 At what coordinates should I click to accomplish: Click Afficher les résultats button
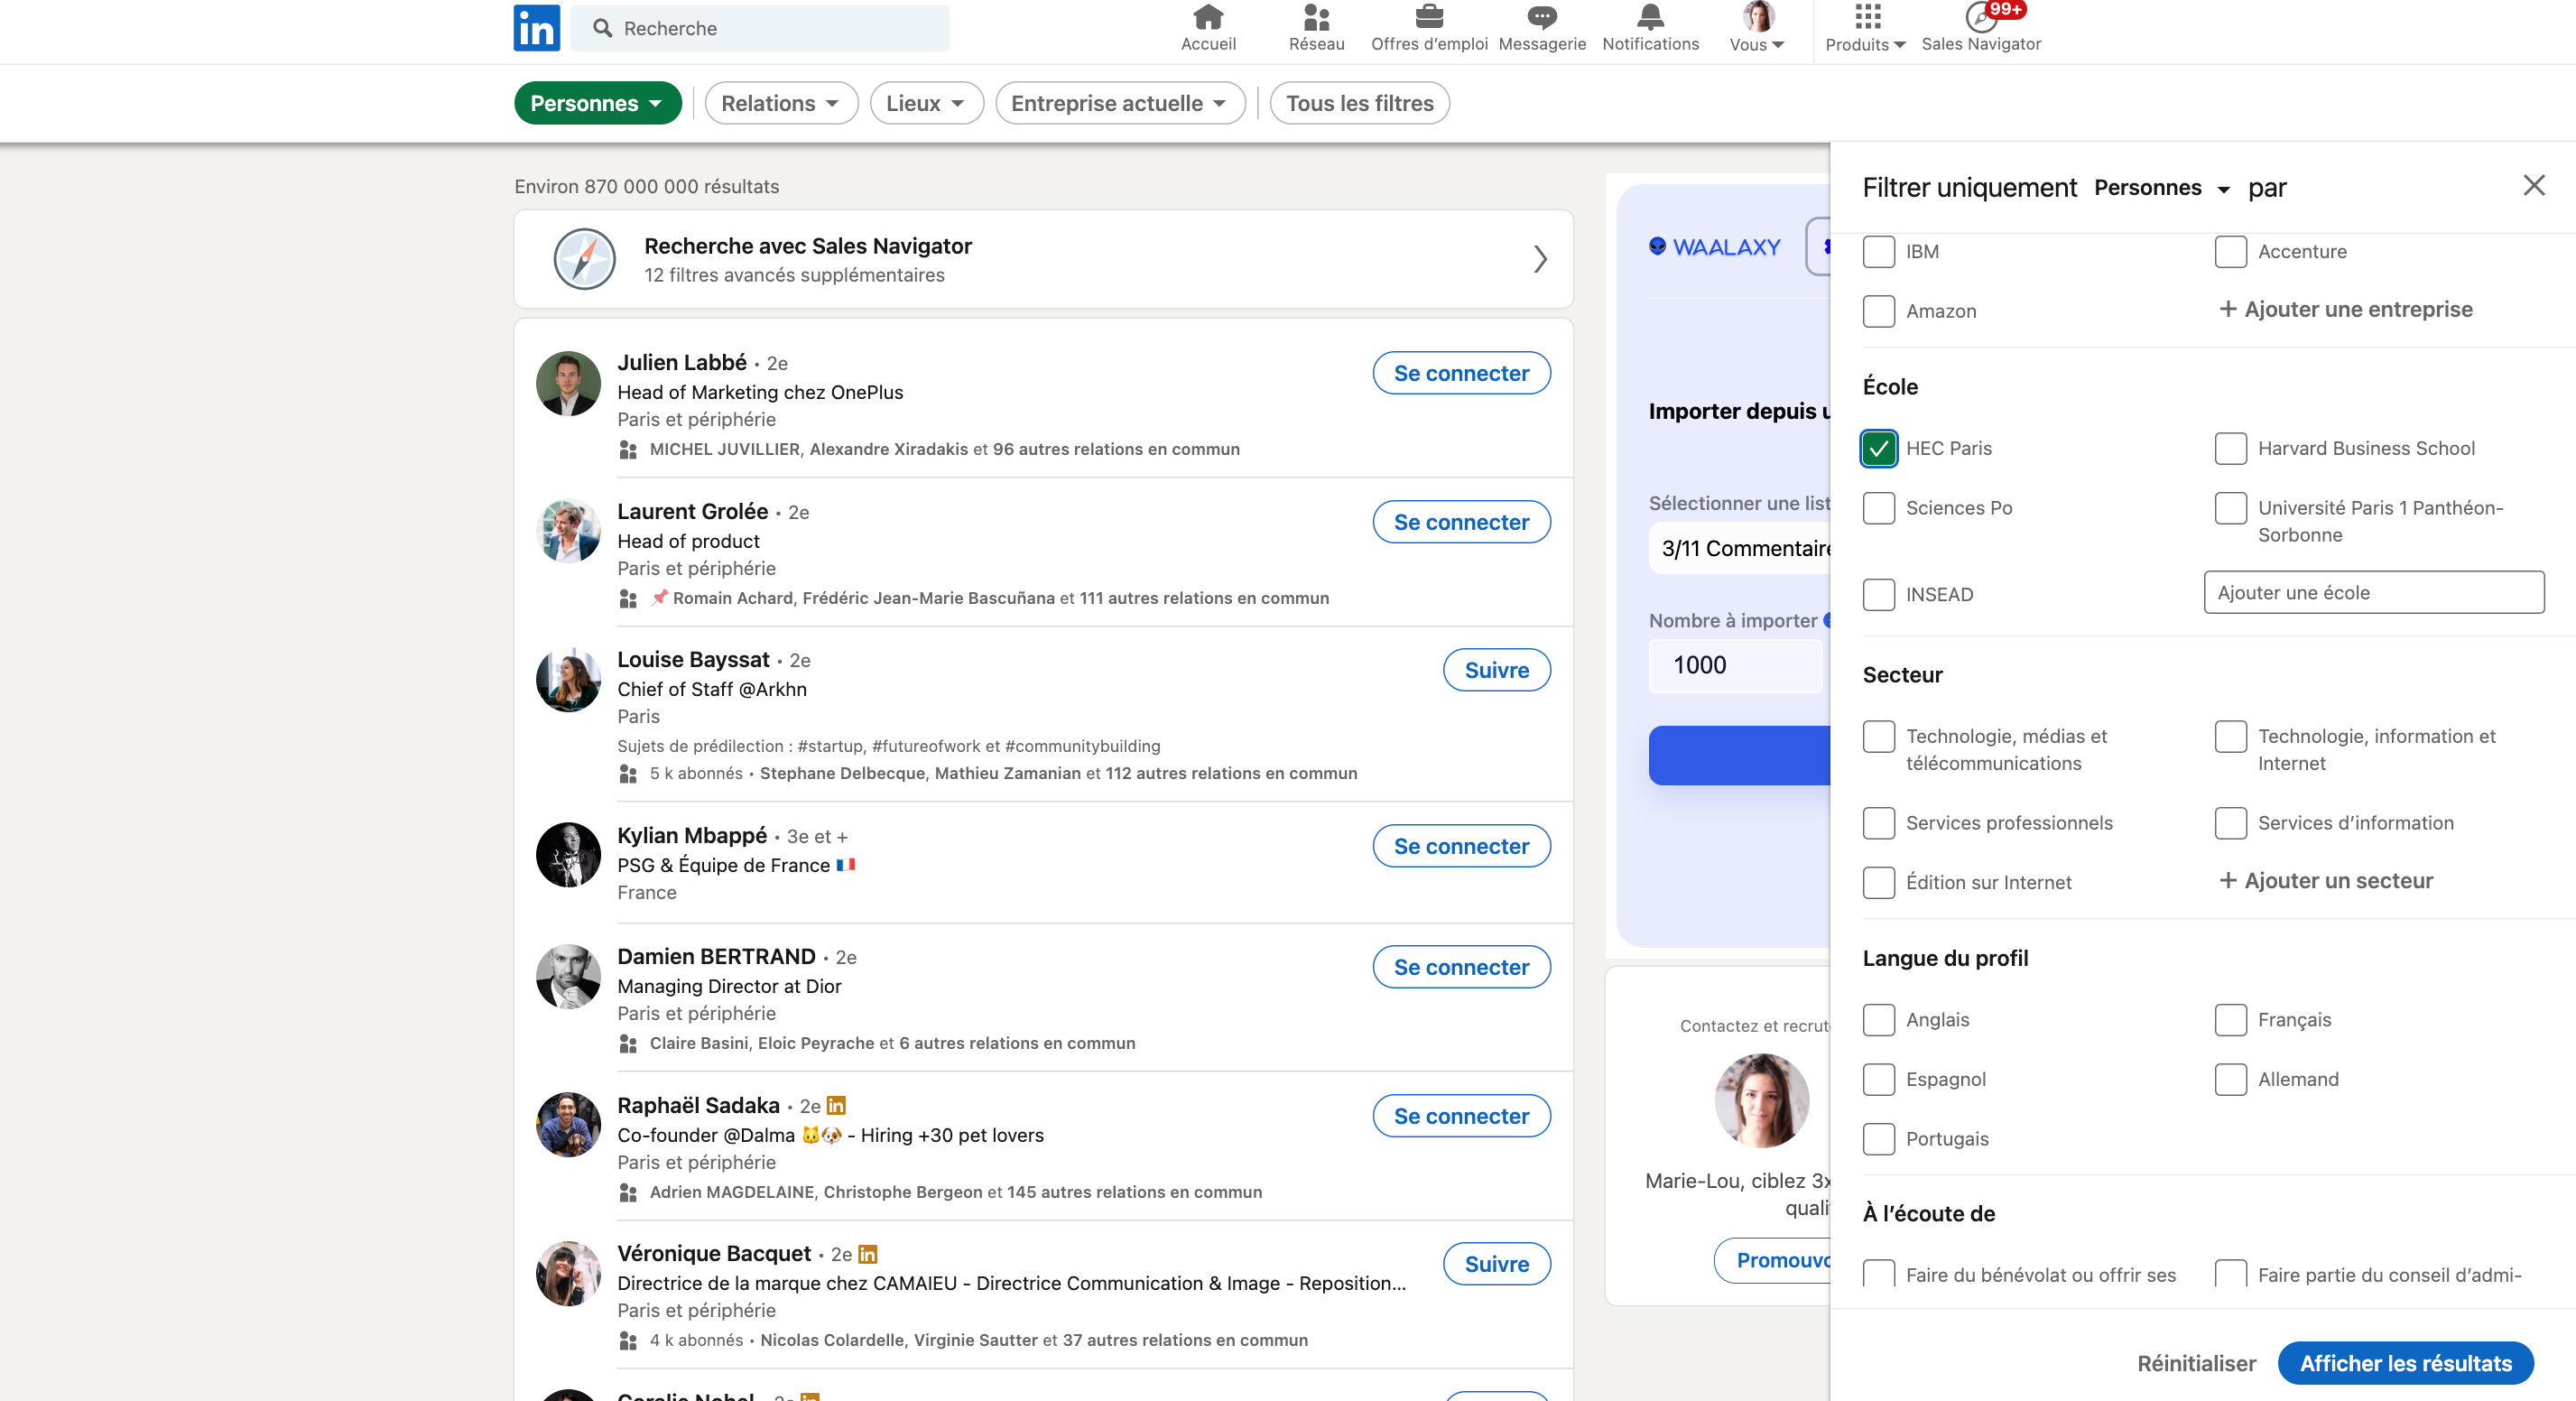[2405, 1363]
